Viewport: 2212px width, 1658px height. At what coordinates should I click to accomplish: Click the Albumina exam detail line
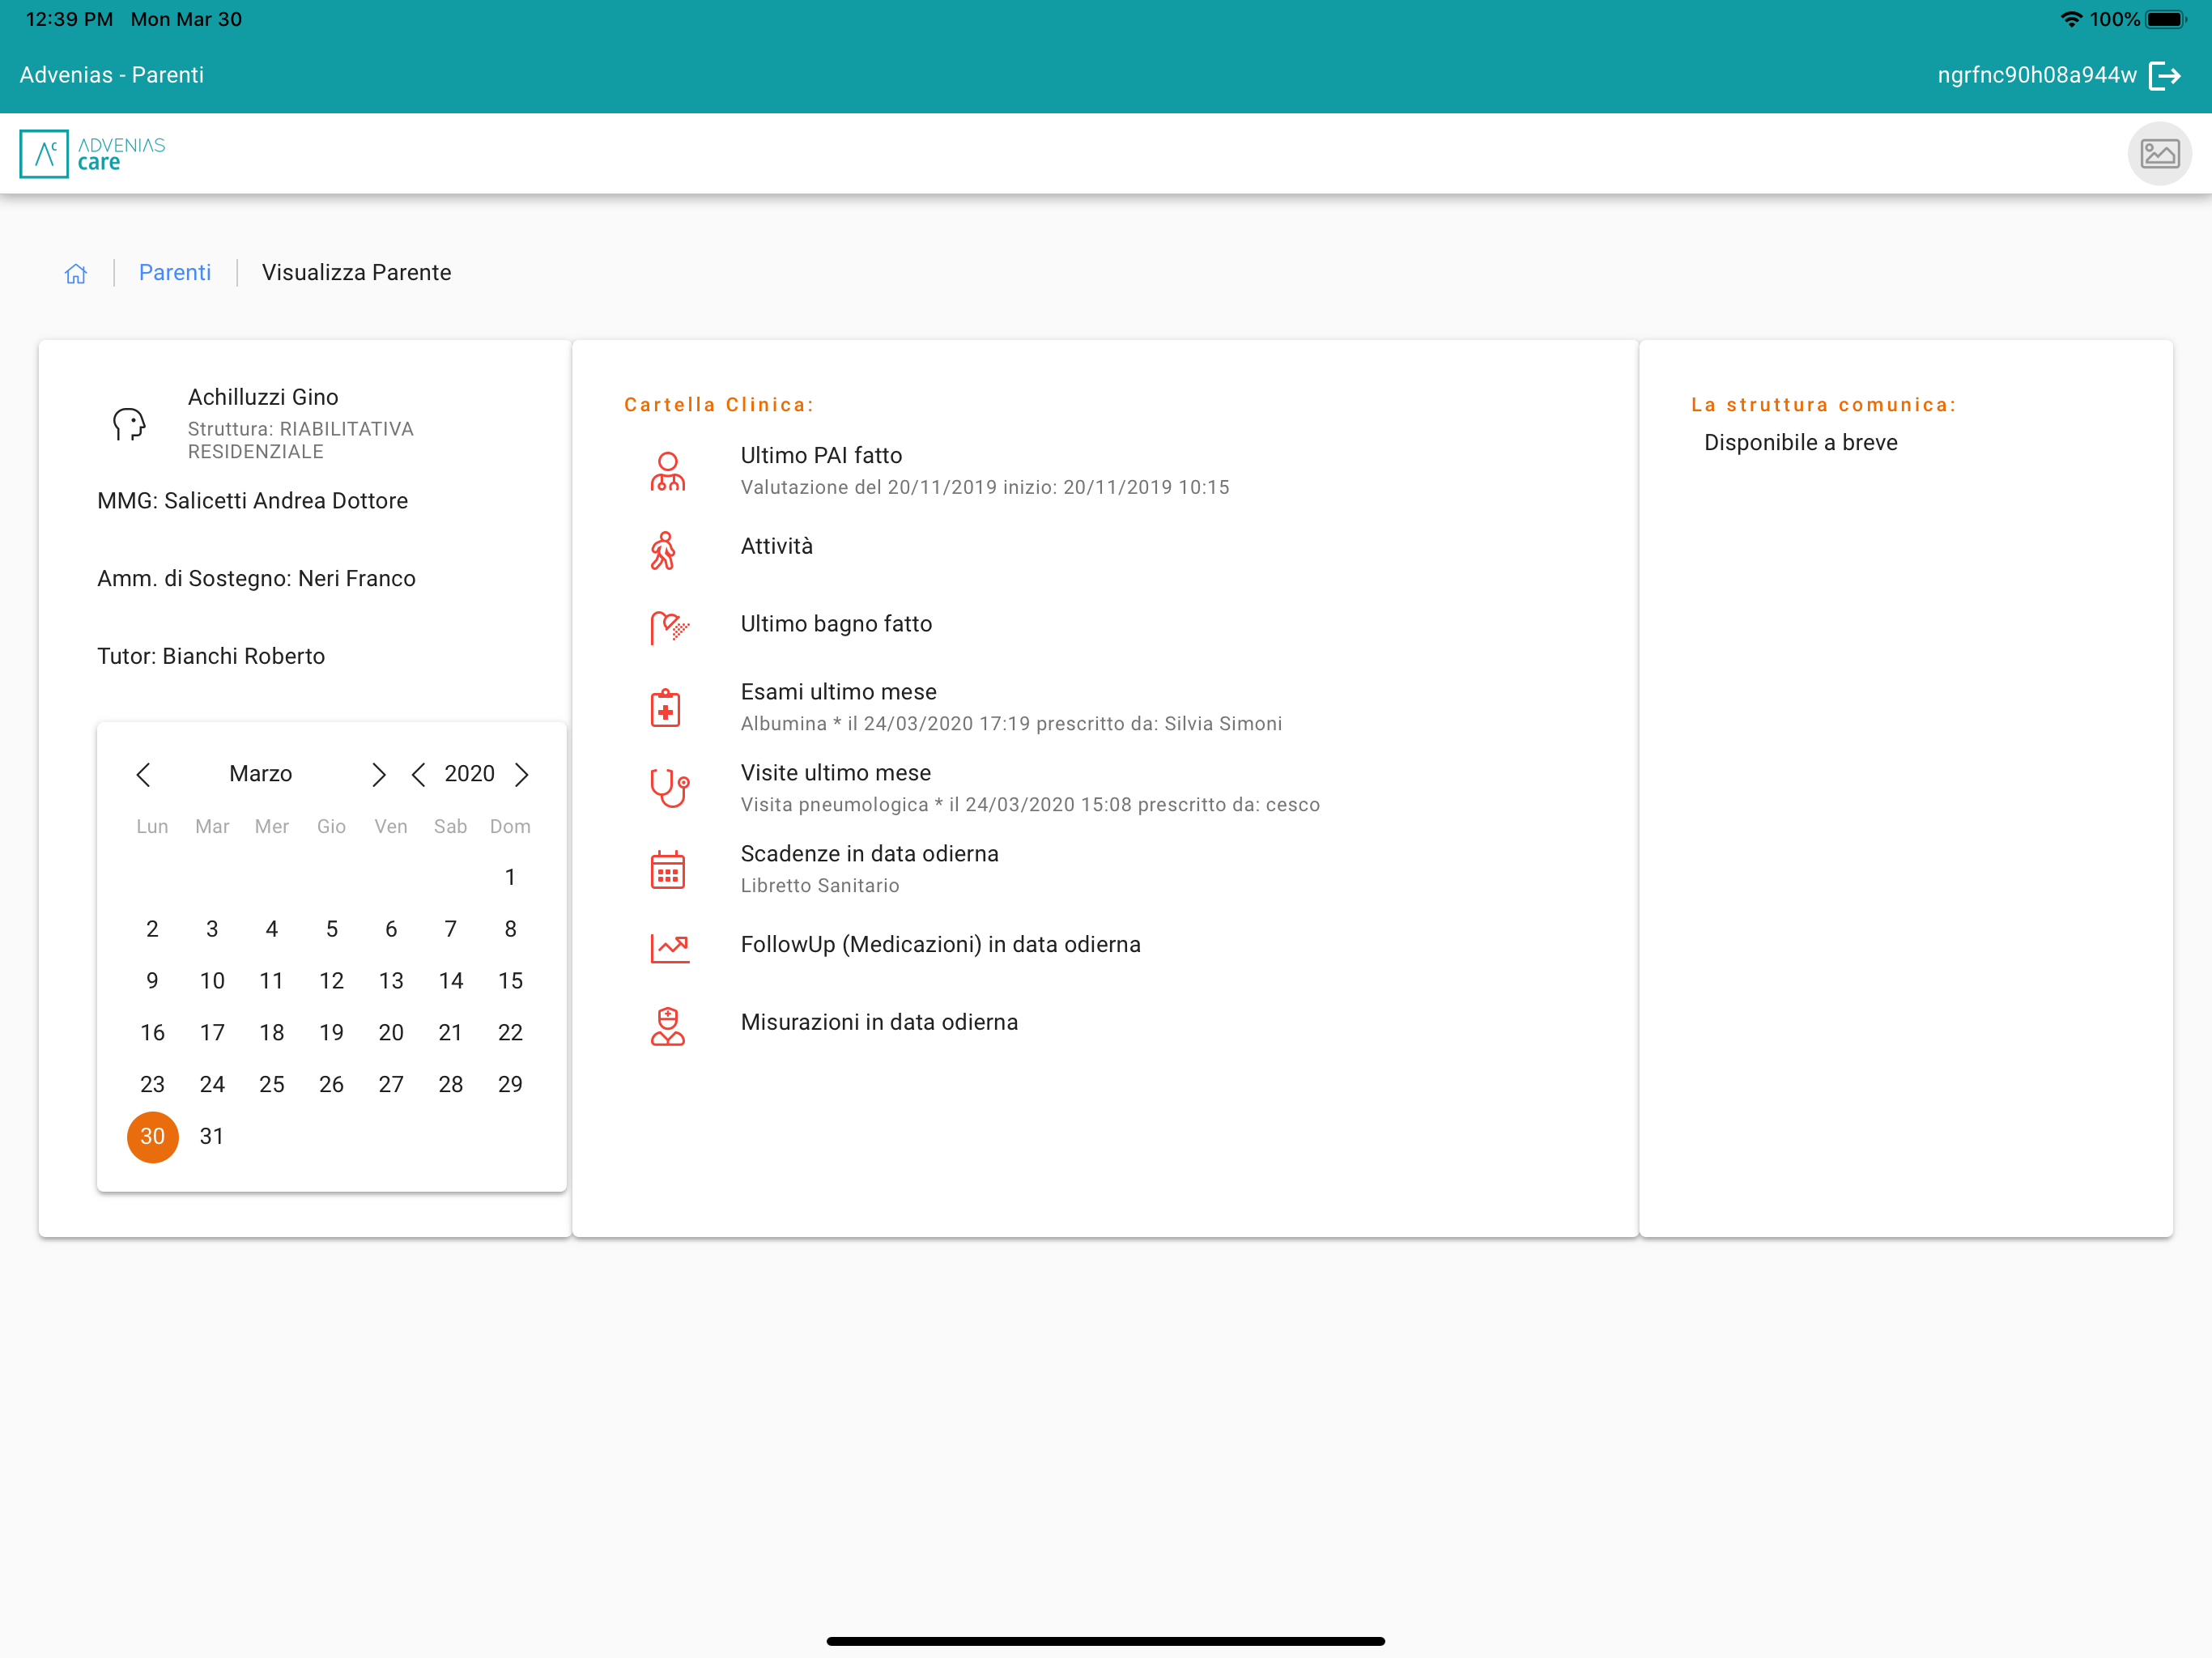coord(1011,724)
